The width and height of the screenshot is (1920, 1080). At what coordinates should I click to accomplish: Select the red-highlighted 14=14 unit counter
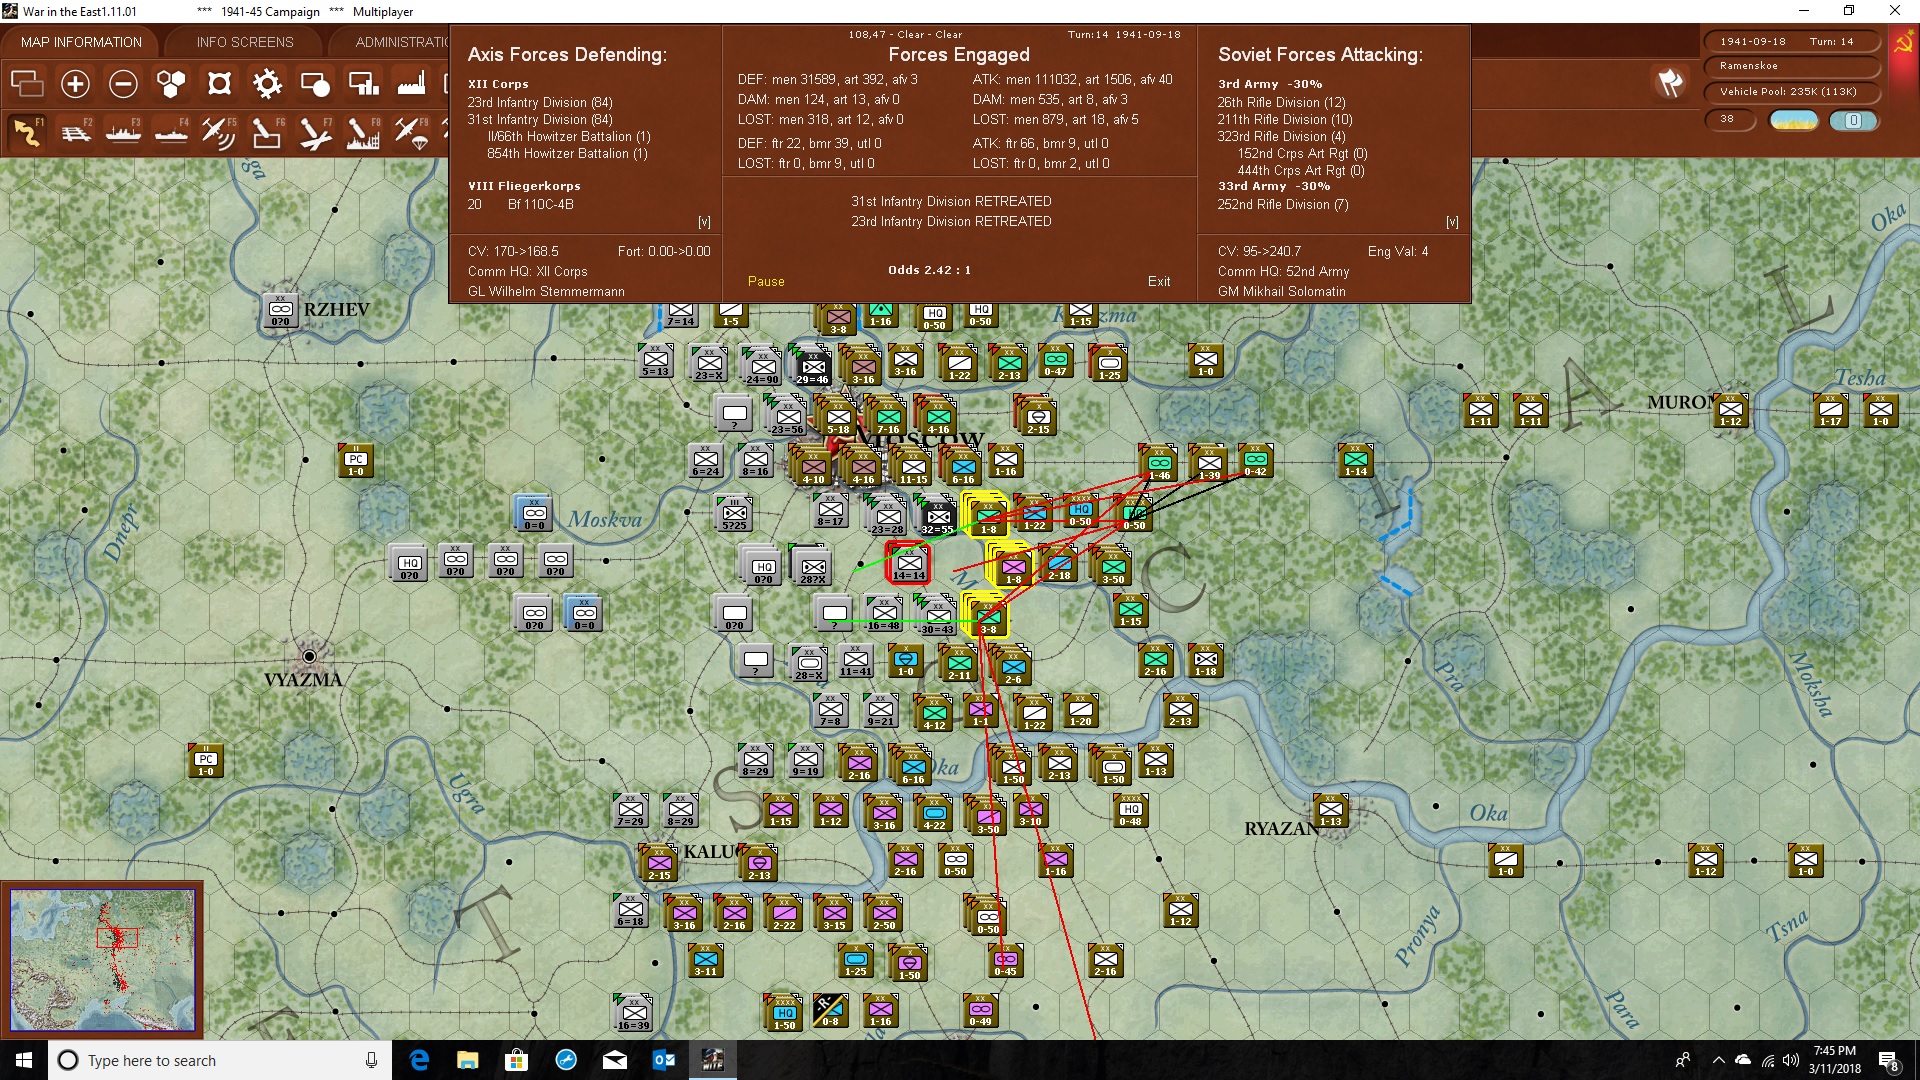pyautogui.click(x=909, y=565)
